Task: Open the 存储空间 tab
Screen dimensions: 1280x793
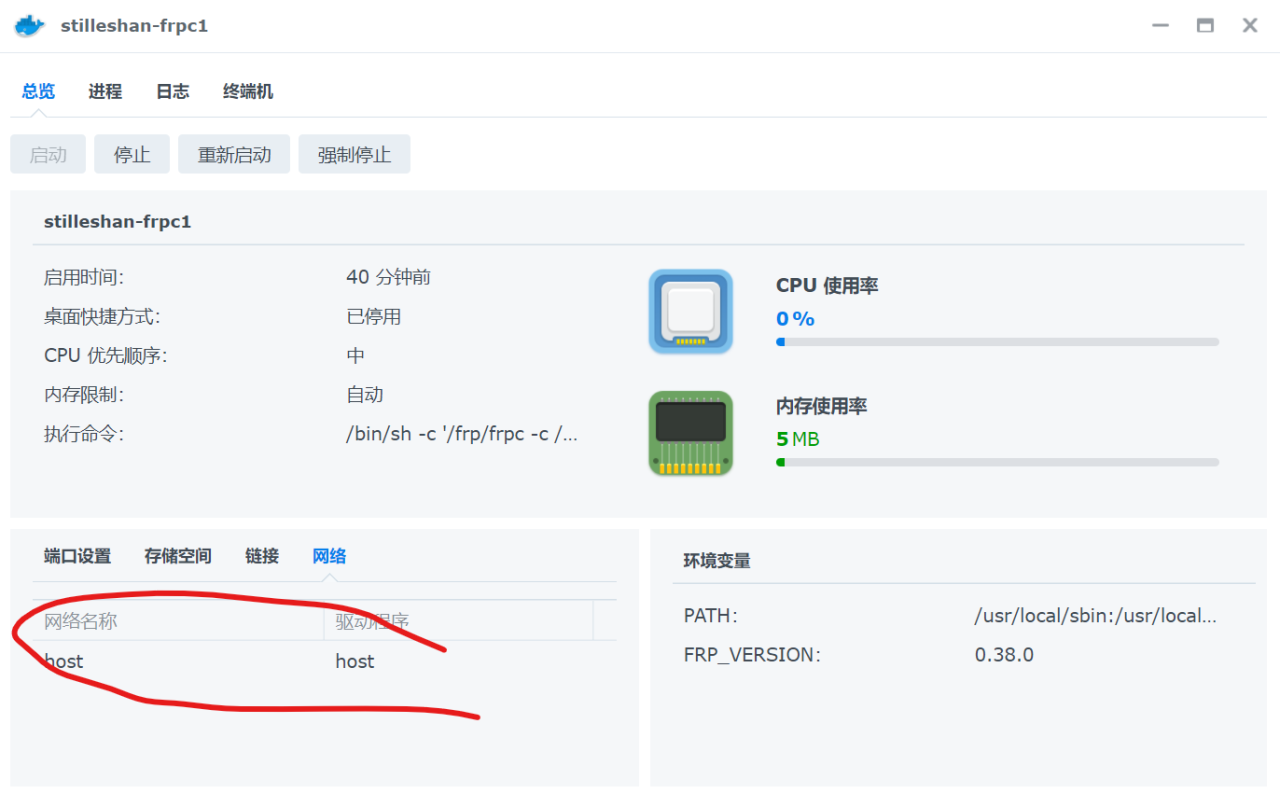Action: click(x=177, y=556)
